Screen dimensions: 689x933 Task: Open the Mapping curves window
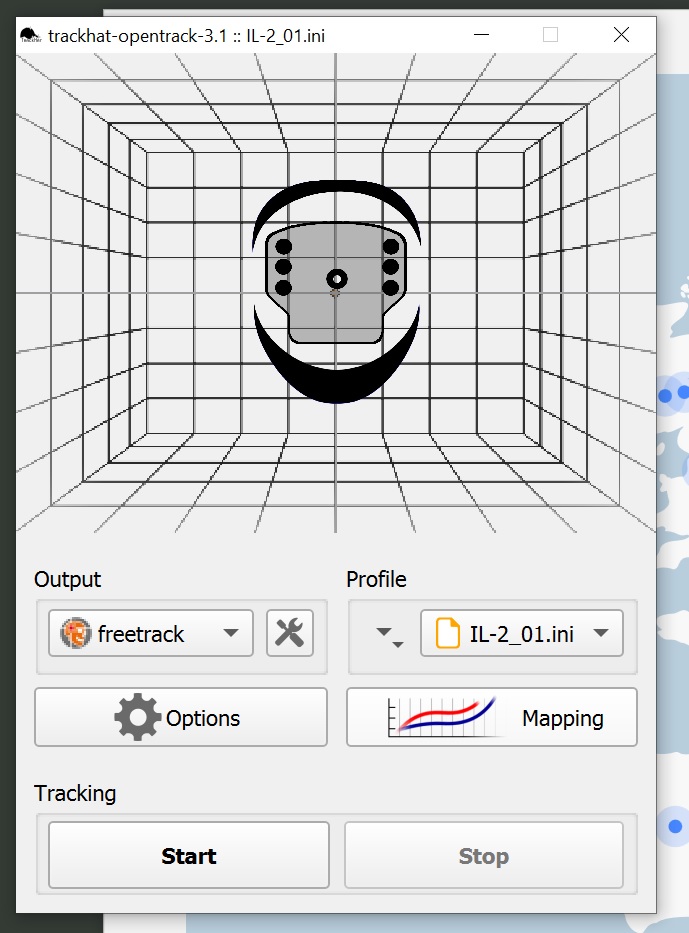click(491, 717)
